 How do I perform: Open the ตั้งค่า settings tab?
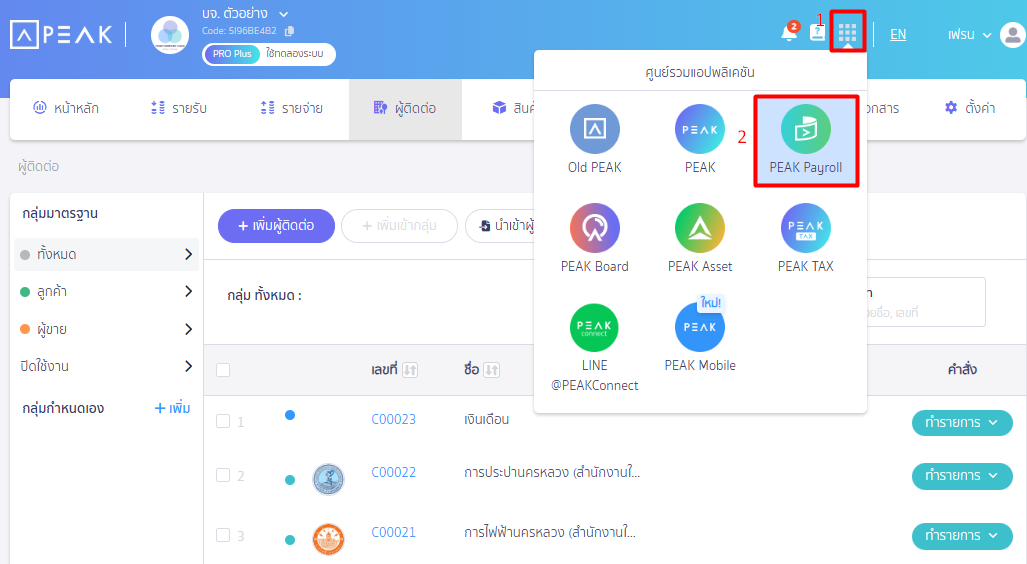(x=969, y=108)
